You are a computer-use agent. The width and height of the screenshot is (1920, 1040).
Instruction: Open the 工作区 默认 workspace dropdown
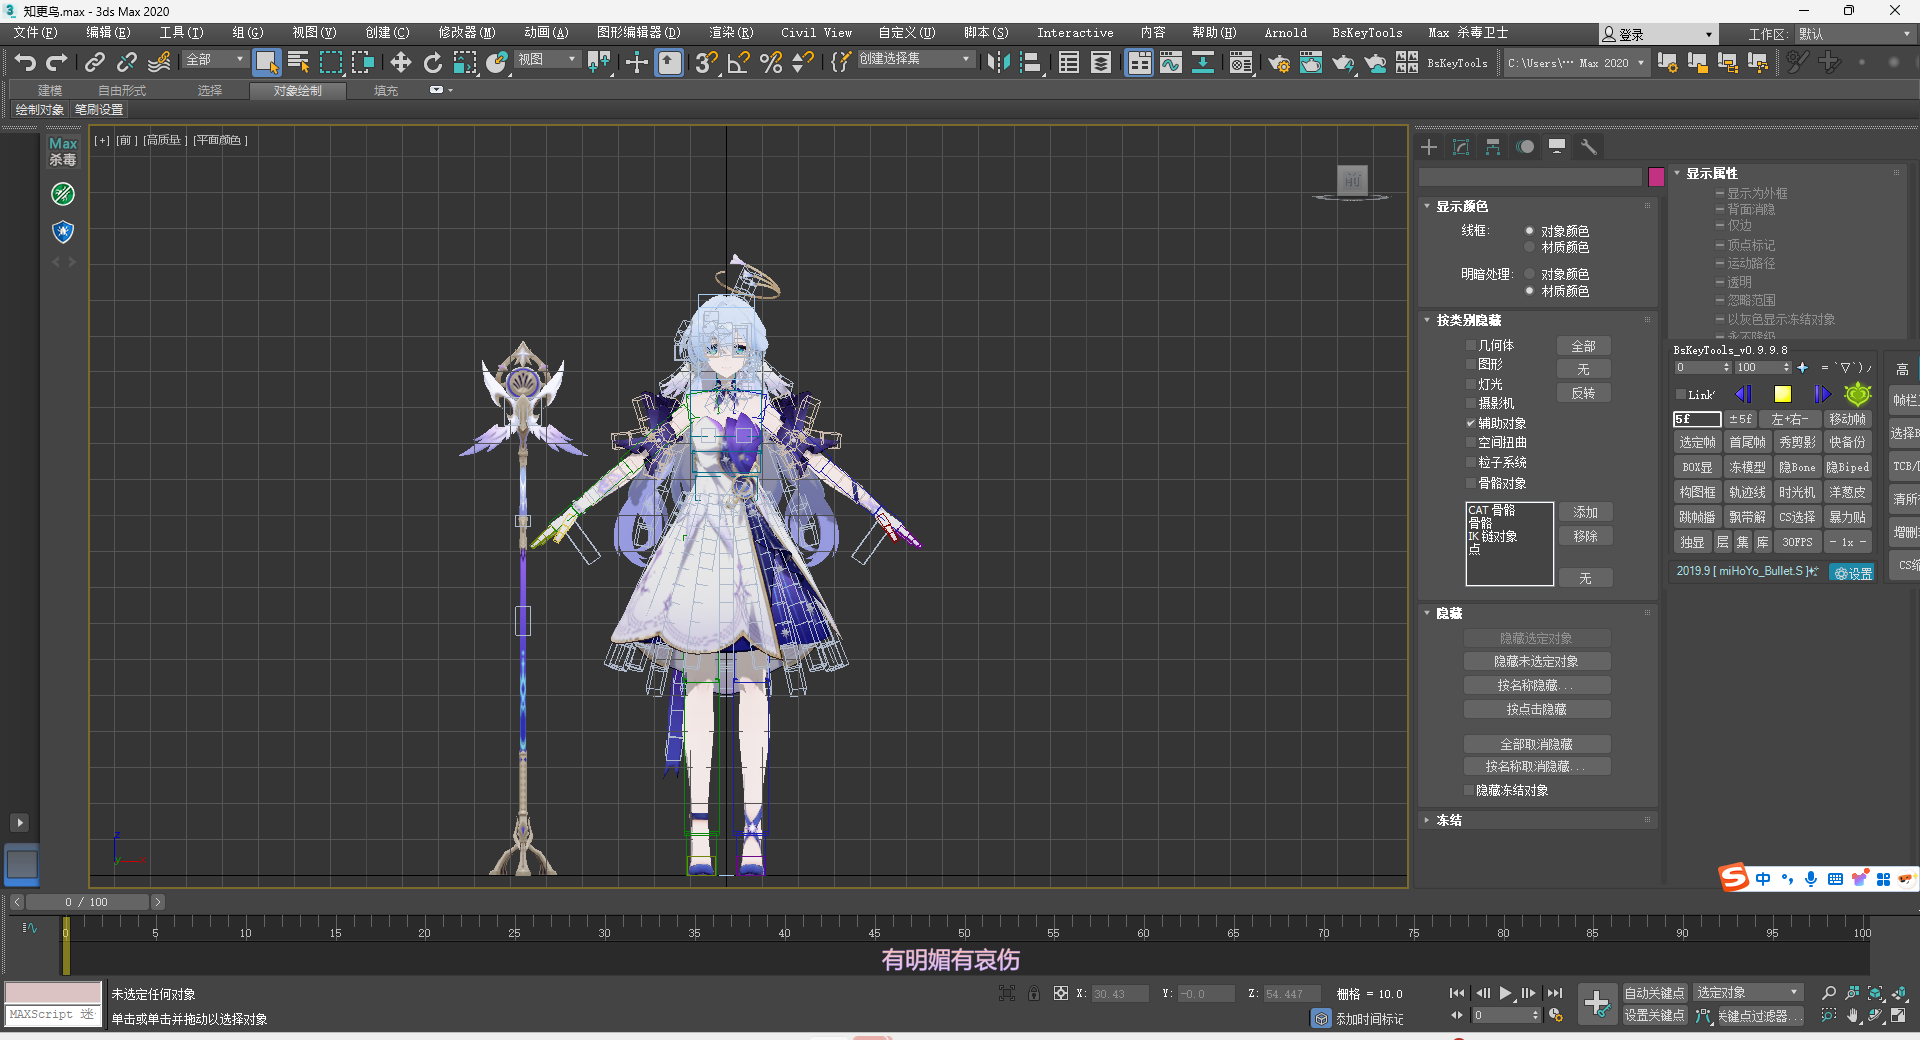point(1853,34)
